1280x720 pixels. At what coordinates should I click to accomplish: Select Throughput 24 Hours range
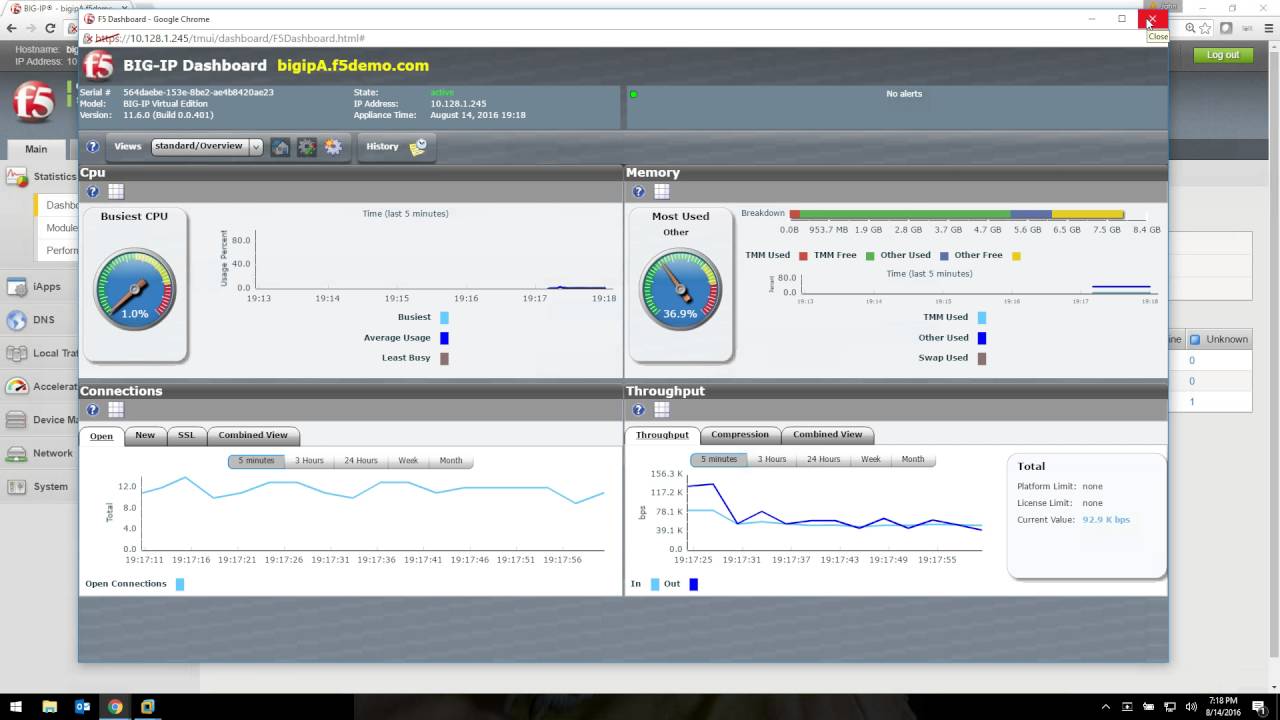(824, 459)
